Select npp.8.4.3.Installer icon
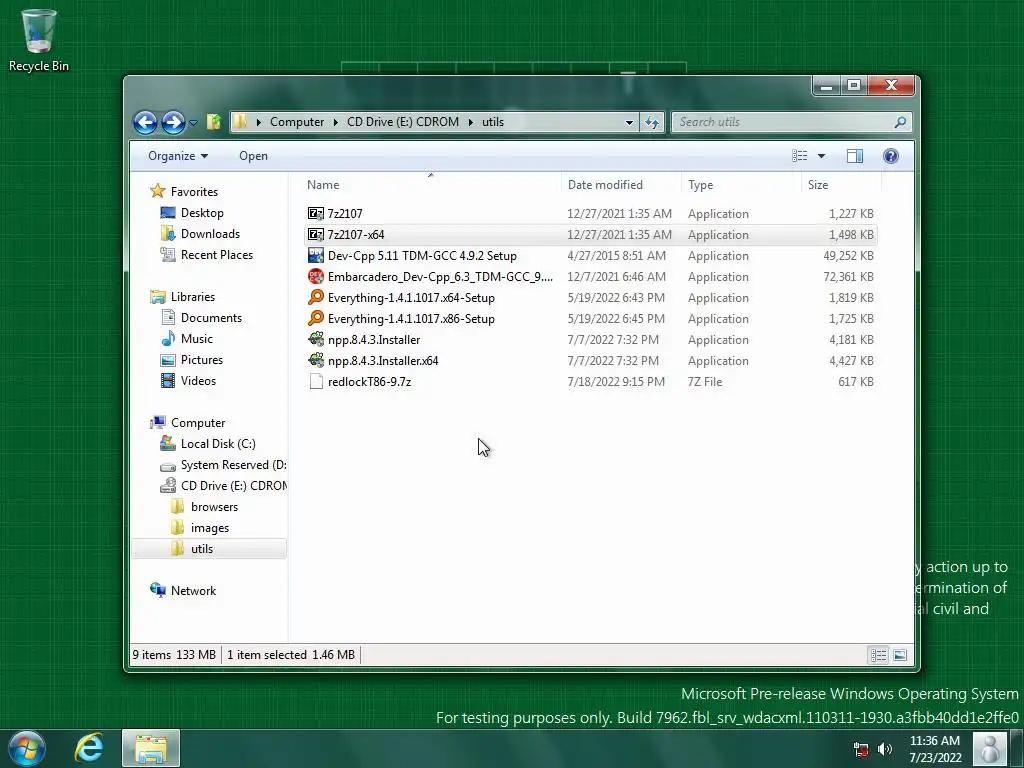 (315, 340)
